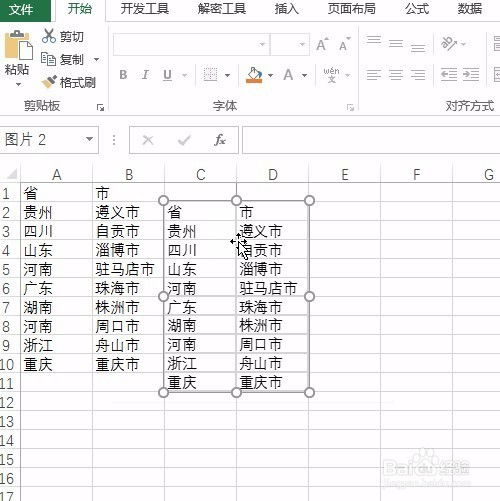Switch to the 插入 (Insert) tab

(287, 9)
